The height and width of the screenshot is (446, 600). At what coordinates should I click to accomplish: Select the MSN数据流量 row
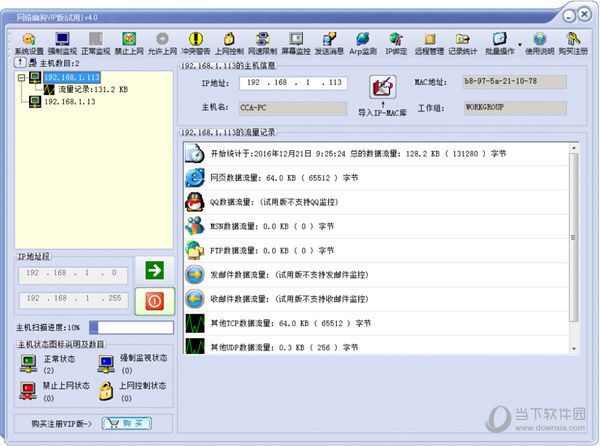377,226
